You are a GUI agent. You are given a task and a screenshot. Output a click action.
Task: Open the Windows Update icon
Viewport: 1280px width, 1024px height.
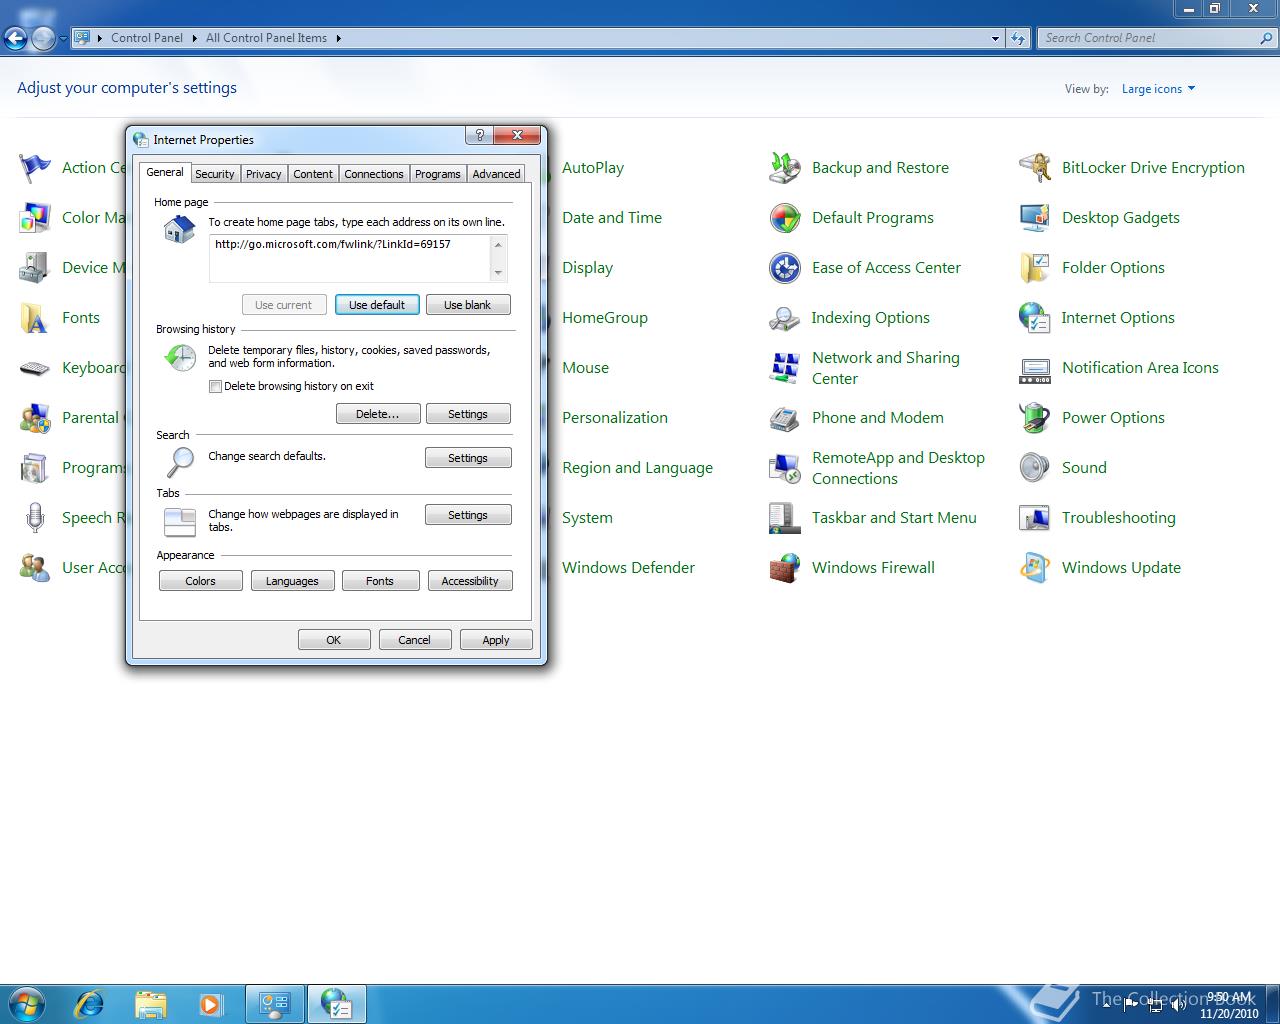[x=1035, y=568]
